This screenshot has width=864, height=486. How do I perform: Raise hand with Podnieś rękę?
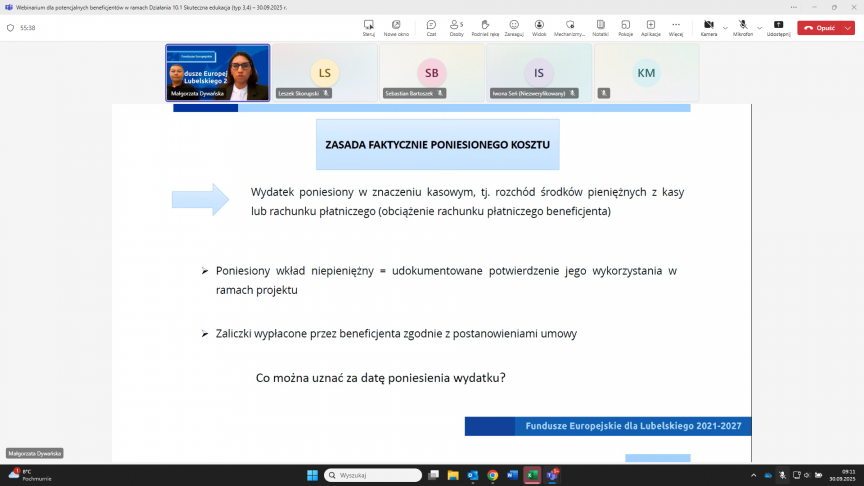point(485,27)
